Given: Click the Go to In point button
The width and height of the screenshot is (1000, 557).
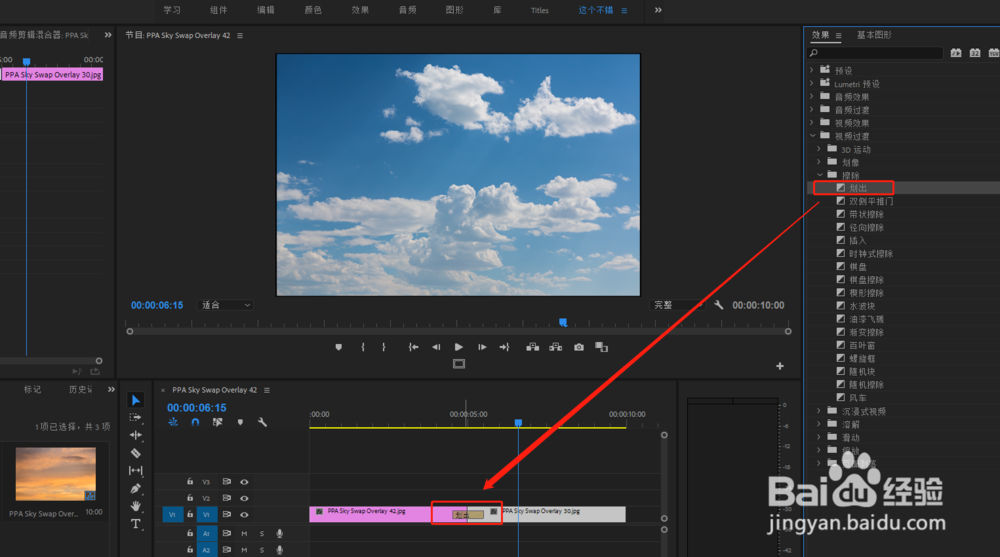Looking at the screenshot, I should 413,347.
